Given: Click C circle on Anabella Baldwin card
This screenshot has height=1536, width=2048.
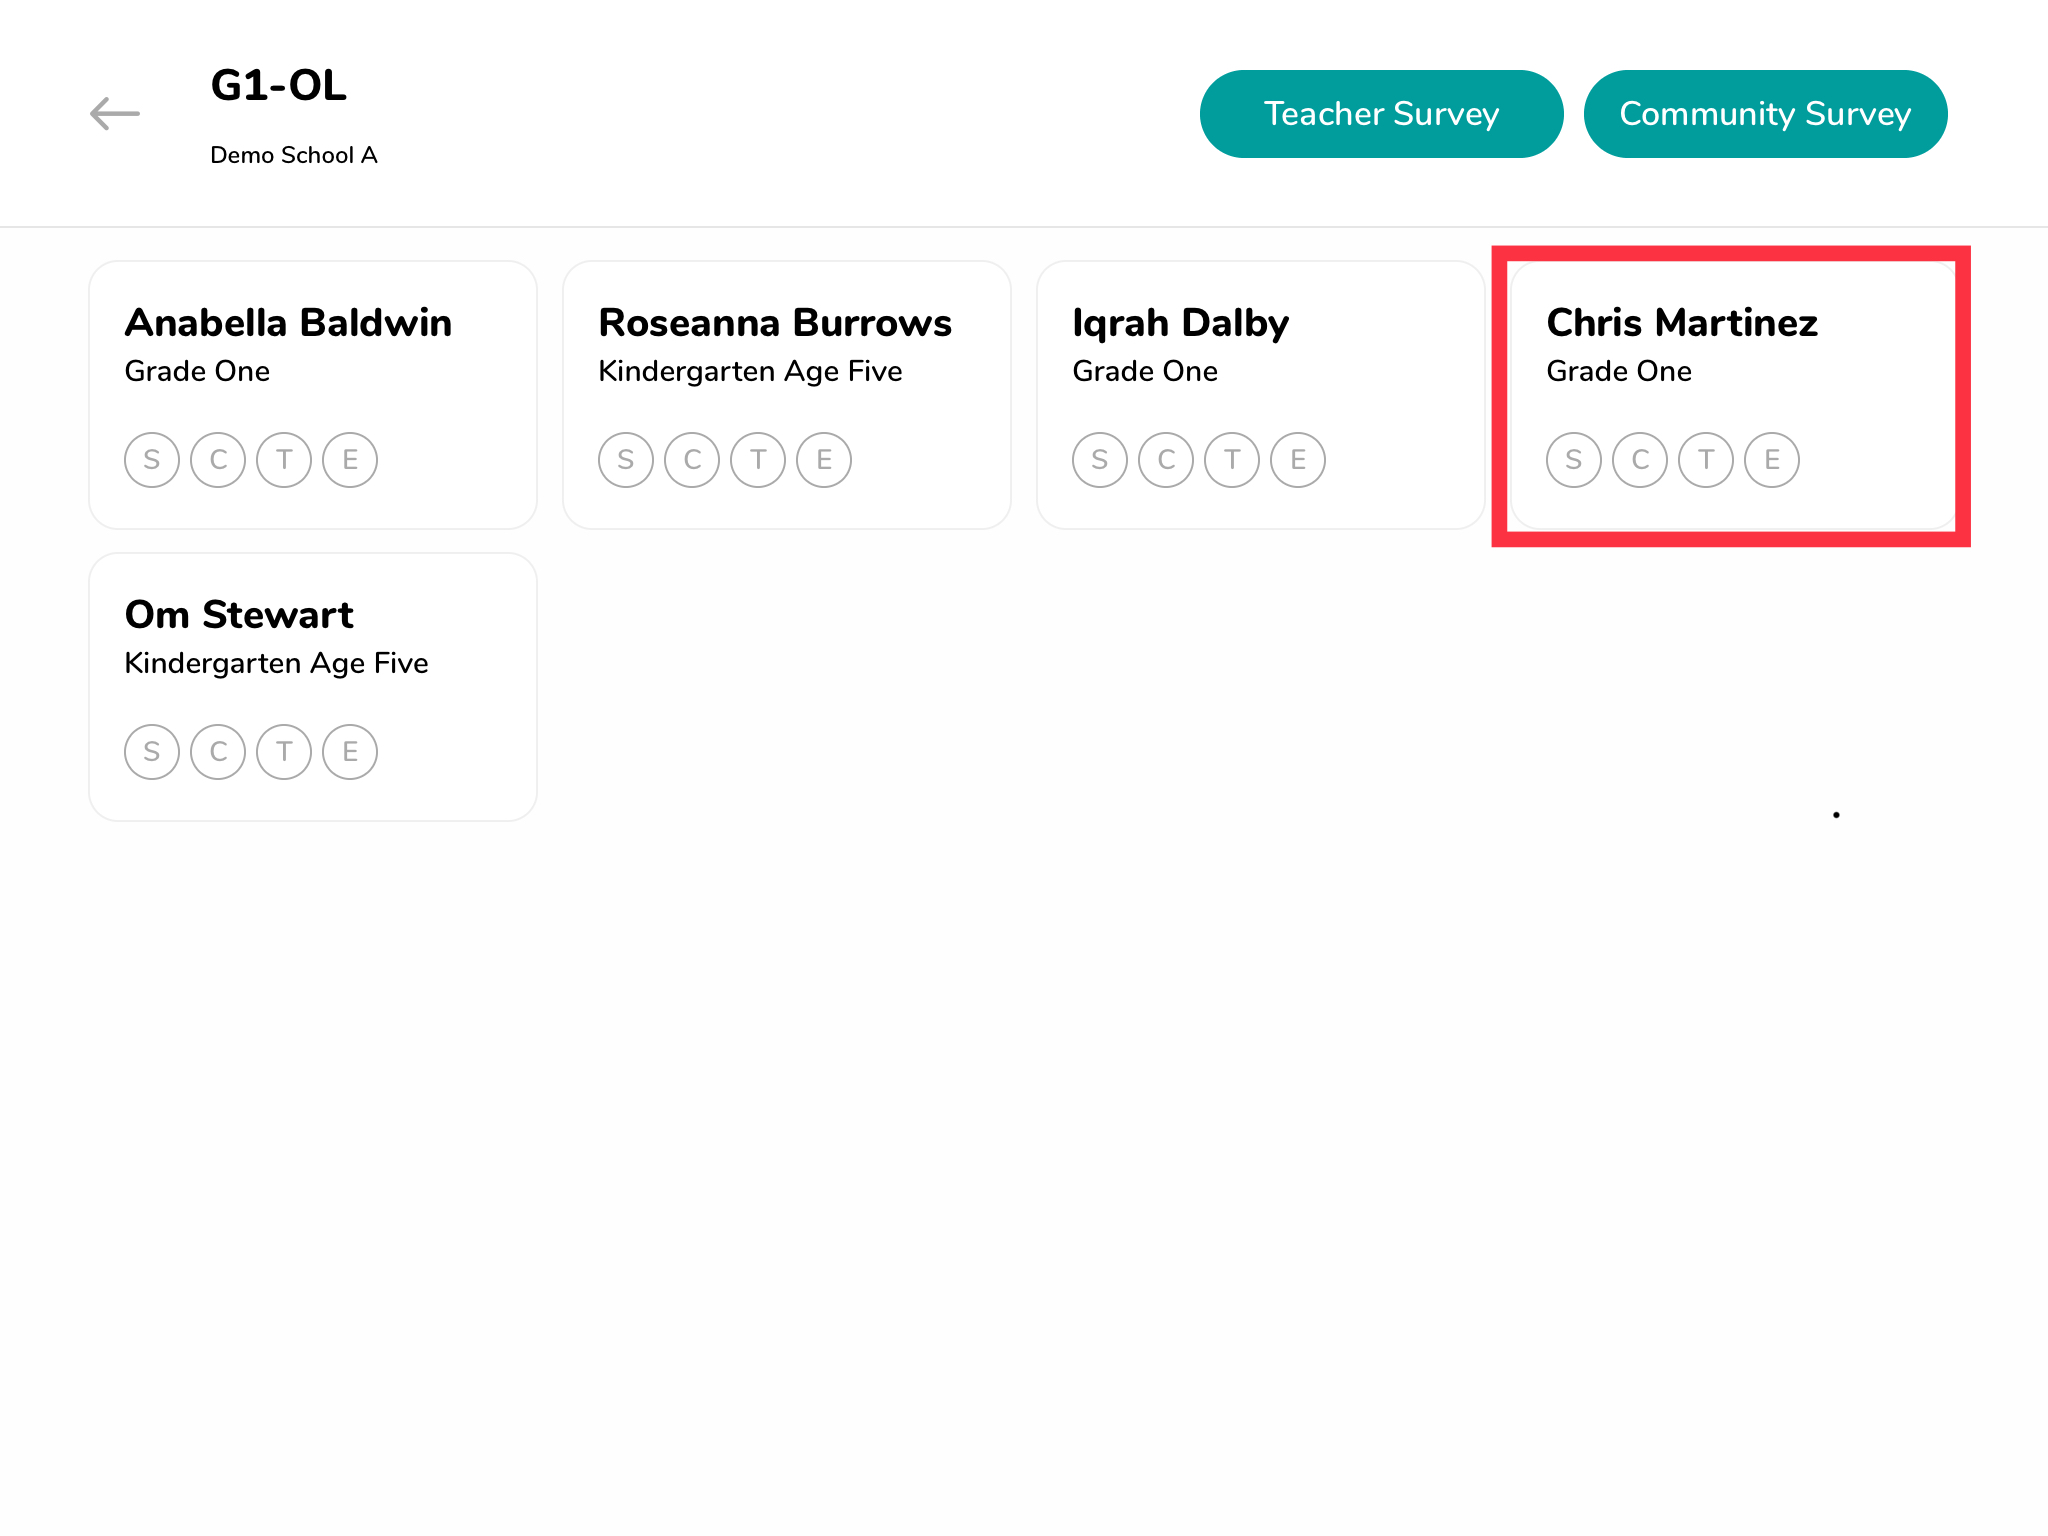Looking at the screenshot, I should tap(218, 460).
